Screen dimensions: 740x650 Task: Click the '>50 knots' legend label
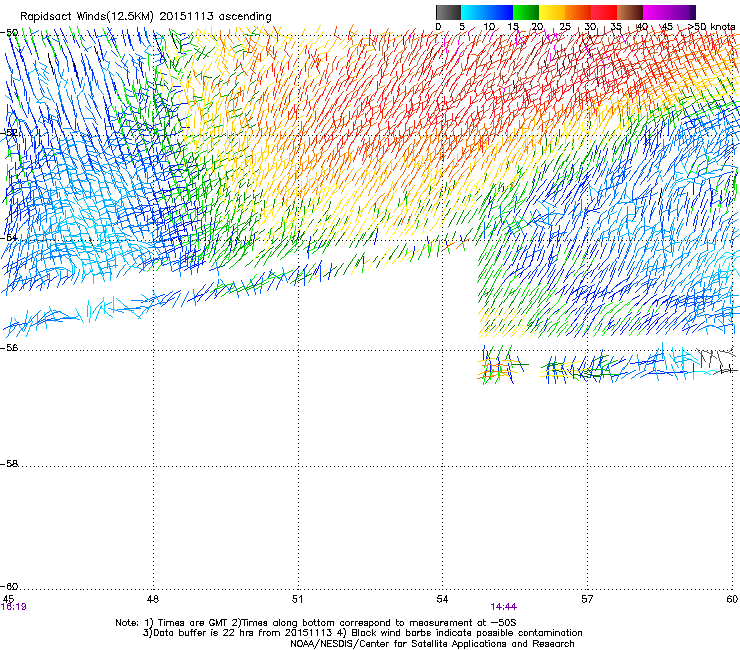click(712, 27)
